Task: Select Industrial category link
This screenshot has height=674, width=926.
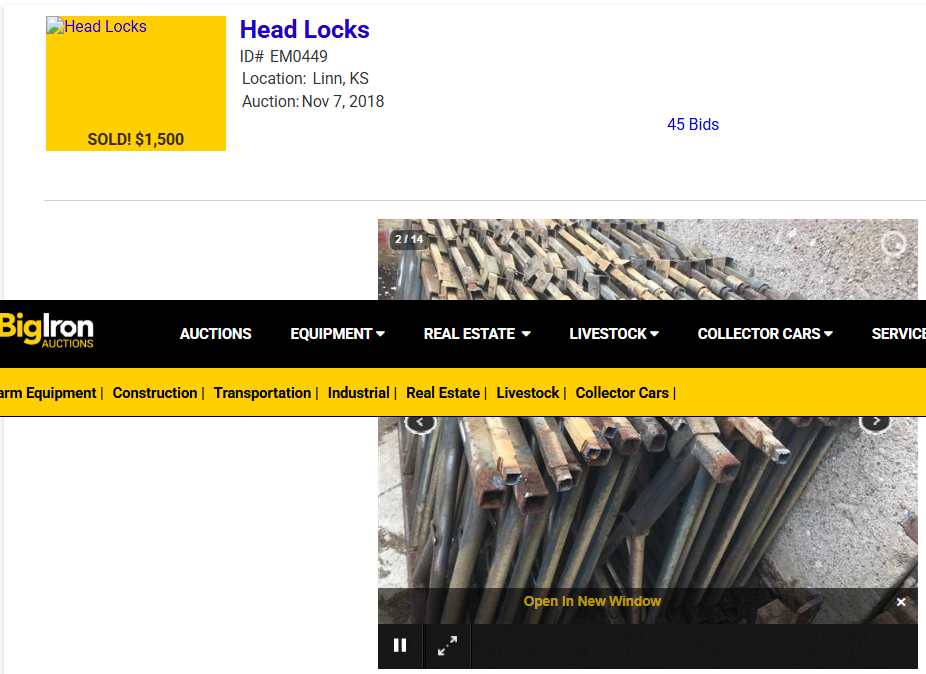Action: pos(358,393)
